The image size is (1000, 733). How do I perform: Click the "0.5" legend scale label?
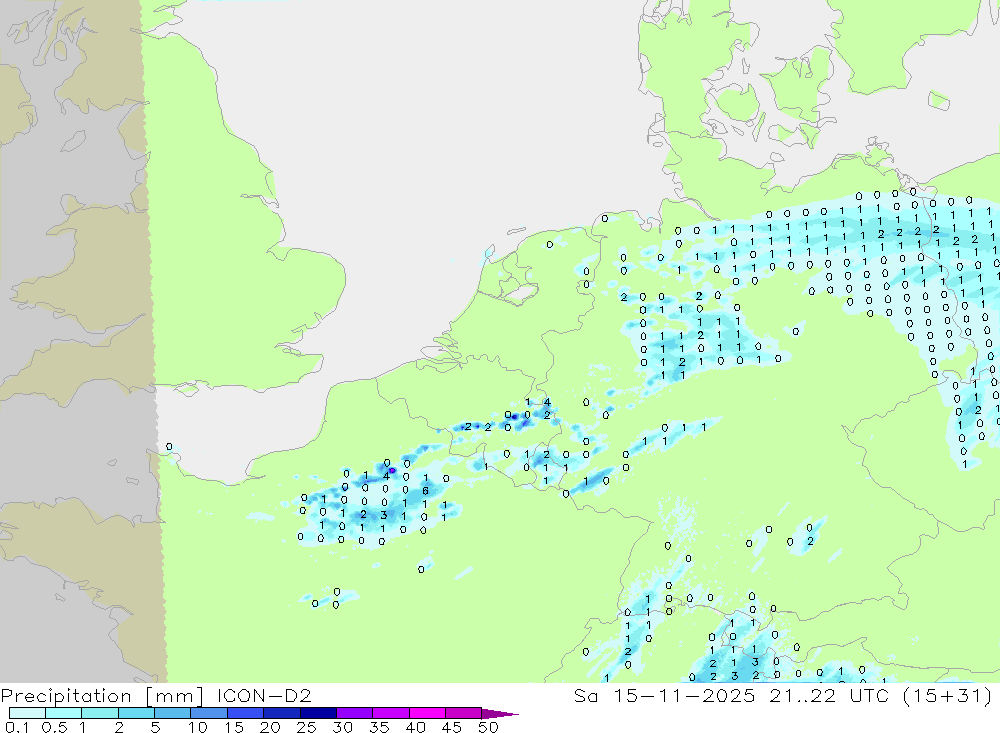[x=54, y=727]
